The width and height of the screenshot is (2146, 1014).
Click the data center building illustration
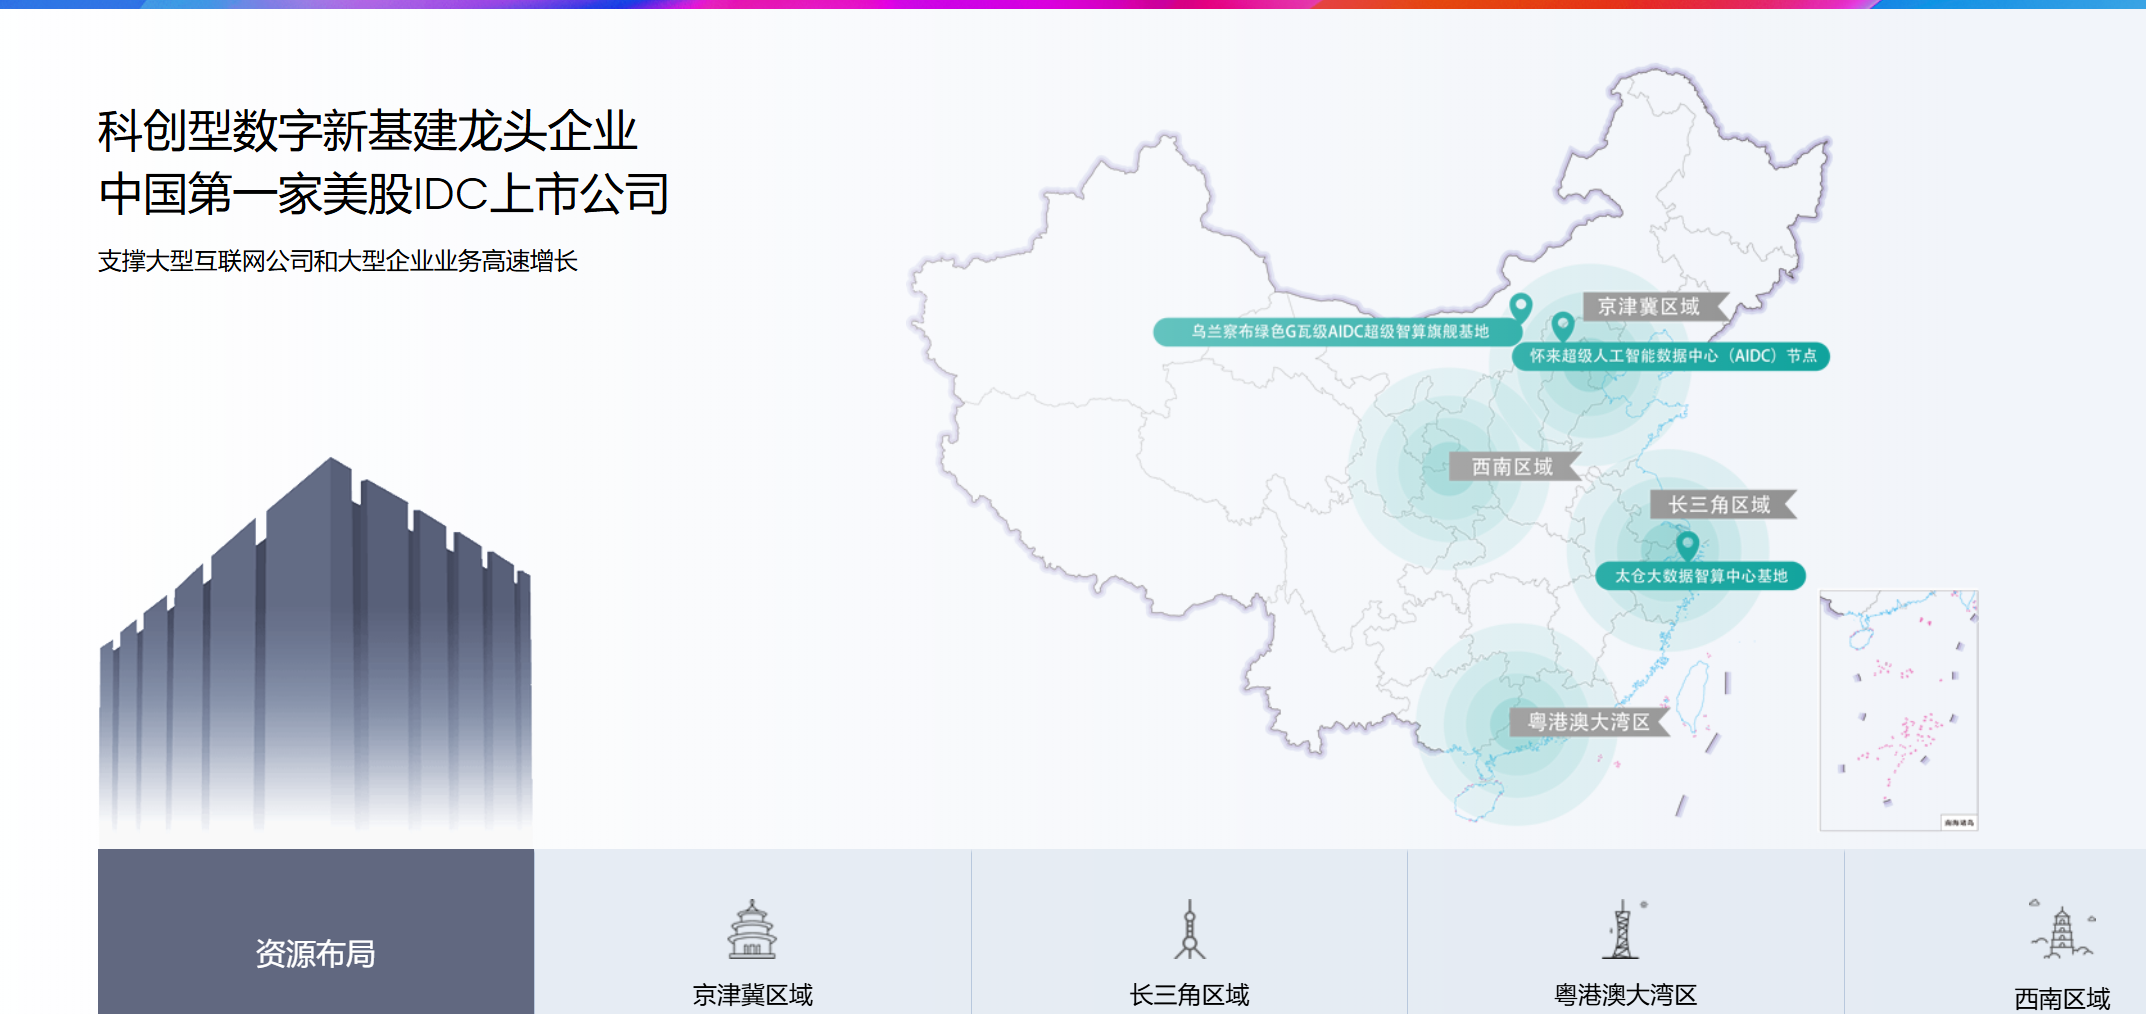coord(316,645)
